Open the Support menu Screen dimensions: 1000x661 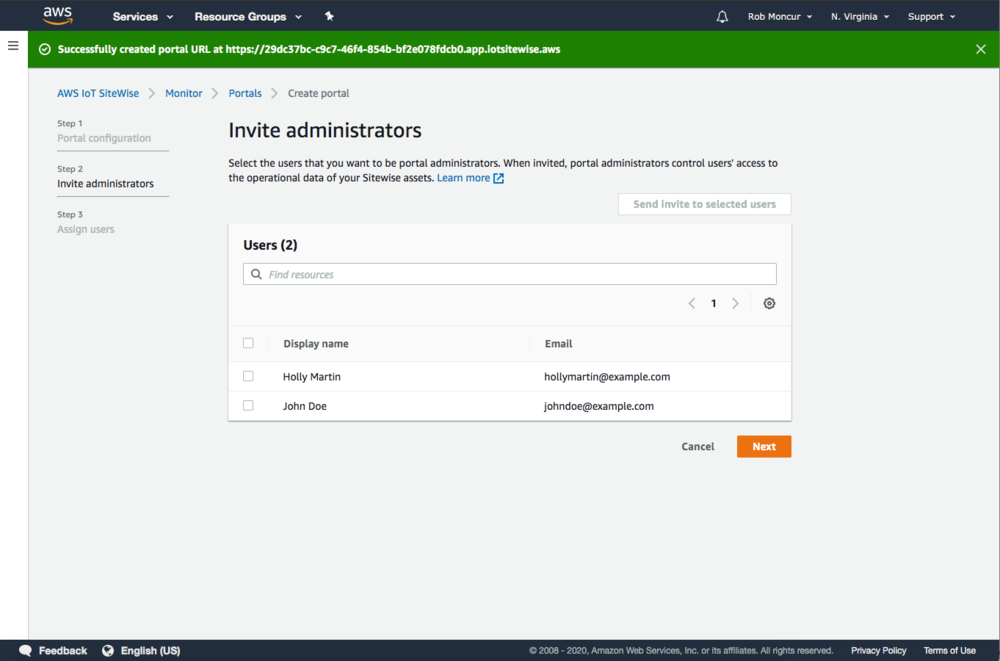coord(931,17)
